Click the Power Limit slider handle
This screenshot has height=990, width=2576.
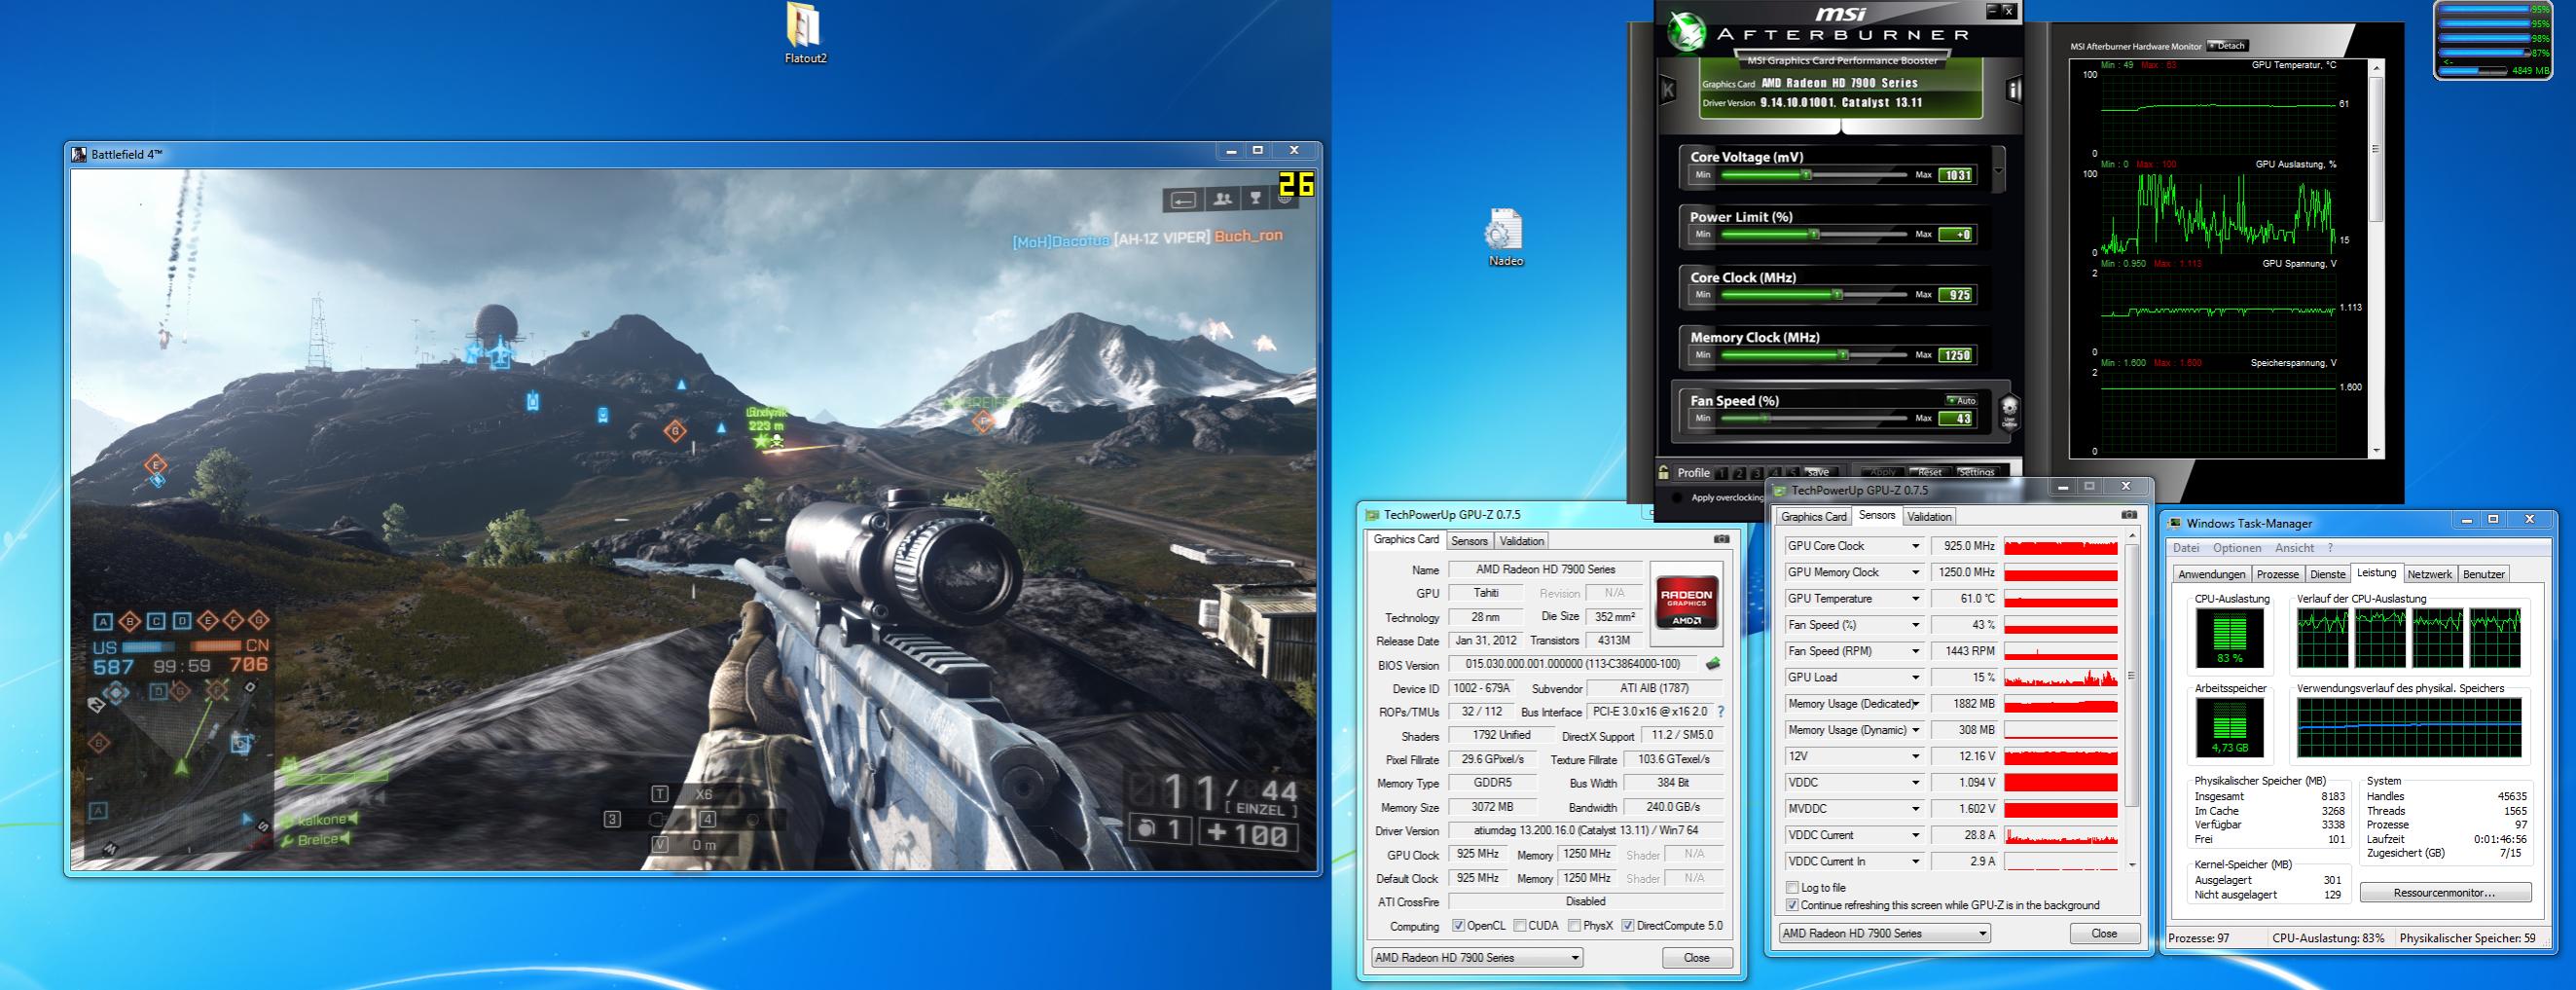tap(1813, 234)
